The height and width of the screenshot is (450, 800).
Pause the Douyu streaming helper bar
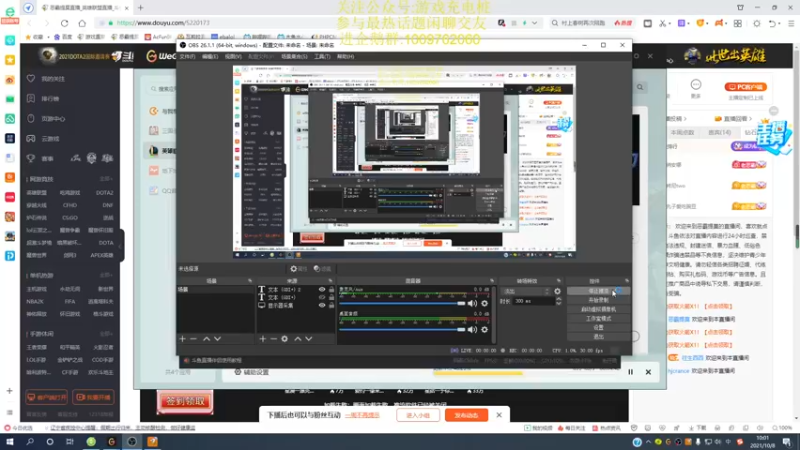(x=631, y=372)
